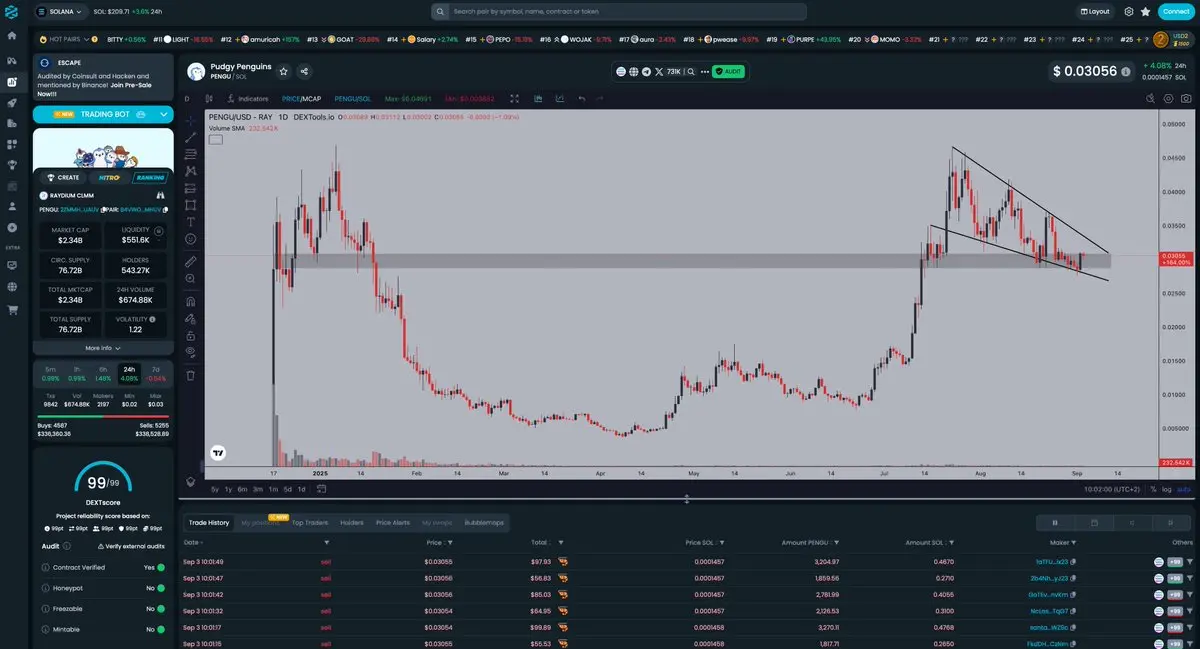The height and width of the screenshot is (649, 1200).
Task: Open the Holders tab
Action: tap(352, 522)
